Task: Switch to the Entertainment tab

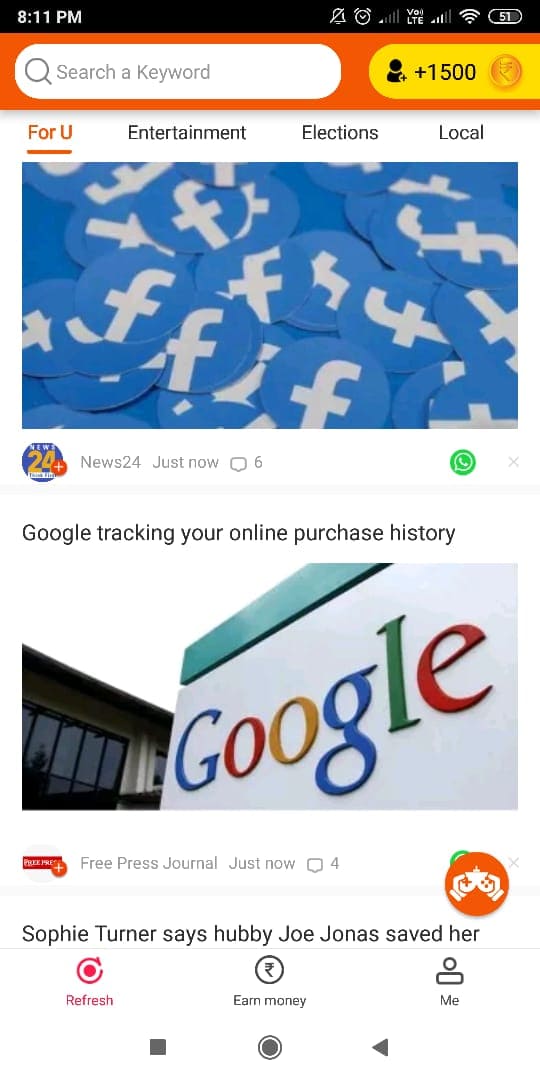Action: tap(187, 132)
